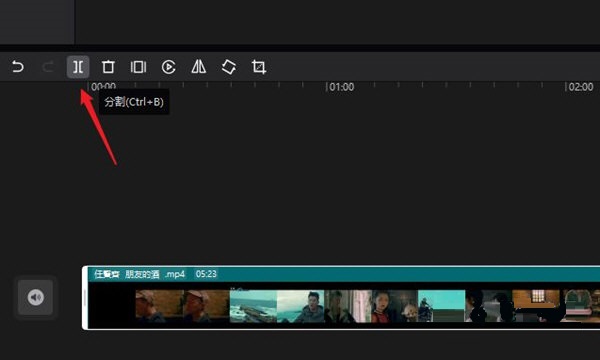Rotate the clip with rotate icon
600x360 pixels.
coord(229,67)
